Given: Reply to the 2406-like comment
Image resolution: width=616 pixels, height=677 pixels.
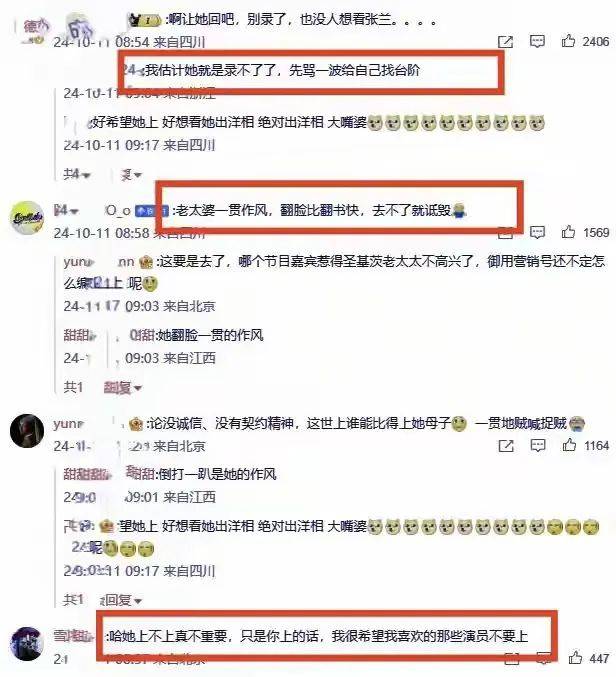Looking at the screenshot, I should point(537,41).
